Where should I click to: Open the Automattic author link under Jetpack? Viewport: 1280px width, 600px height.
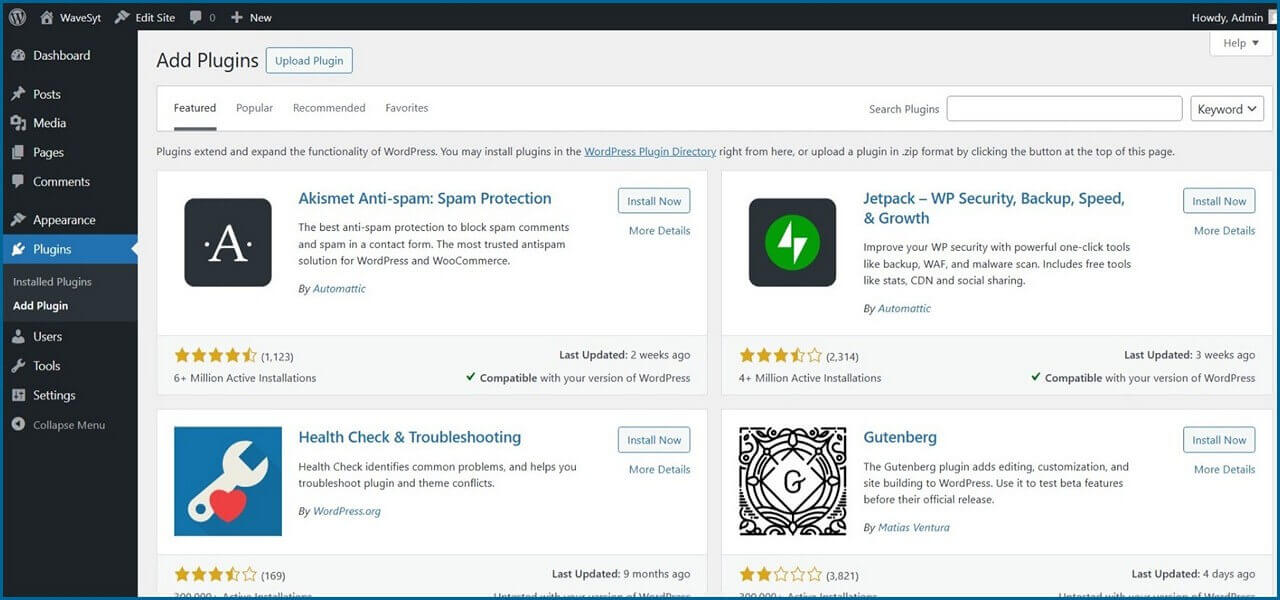click(904, 308)
